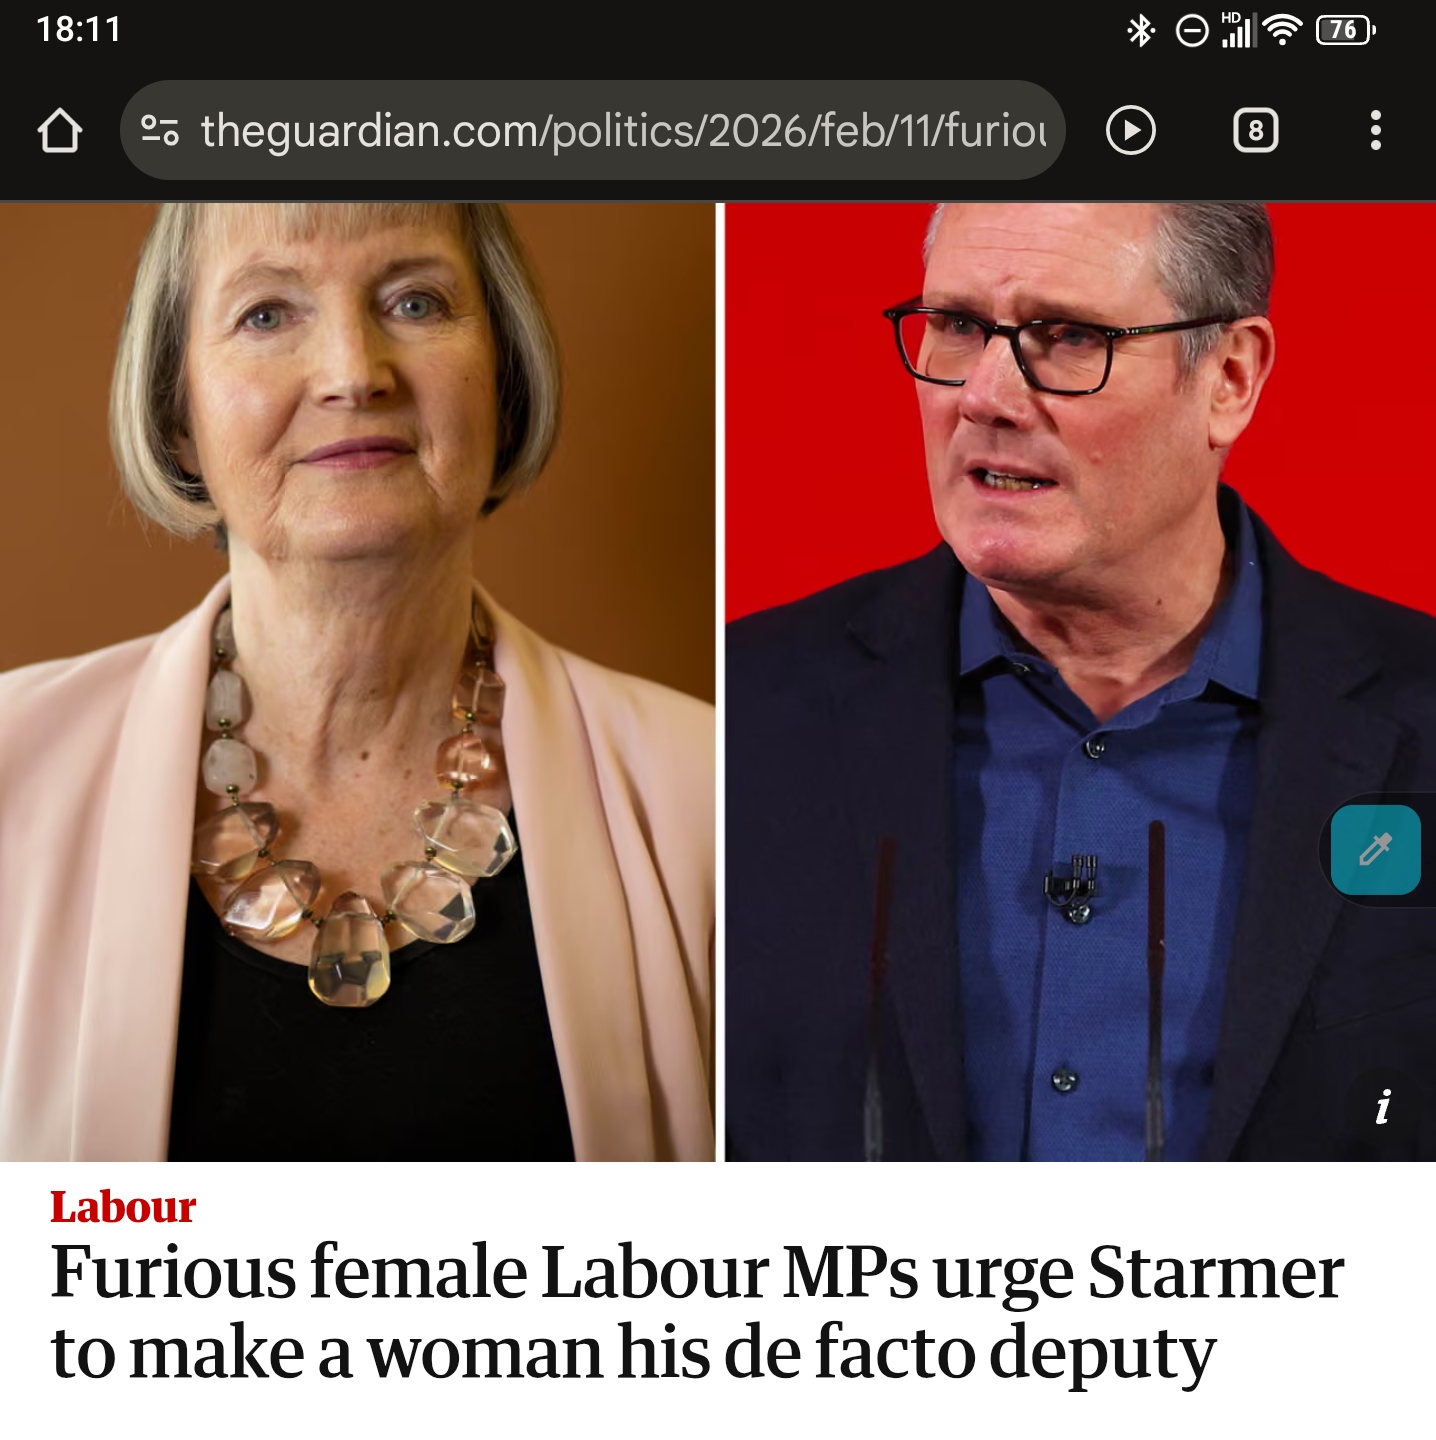Open the tab switcher showing 8 tabs

[x=1256, y=131]
